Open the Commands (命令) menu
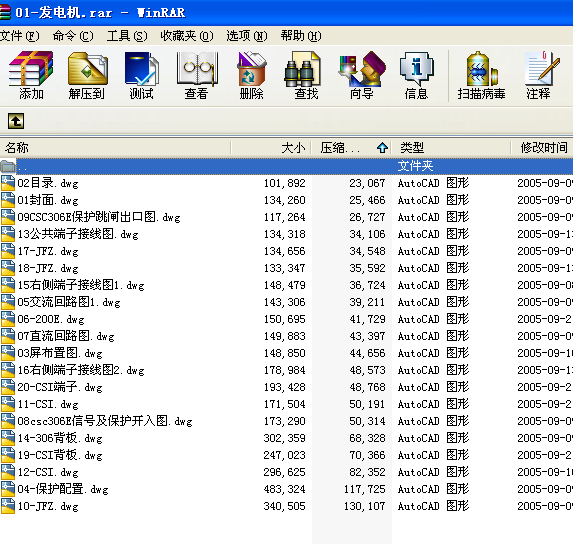Screen dimensions: 573x544 [x=73, y=36]
